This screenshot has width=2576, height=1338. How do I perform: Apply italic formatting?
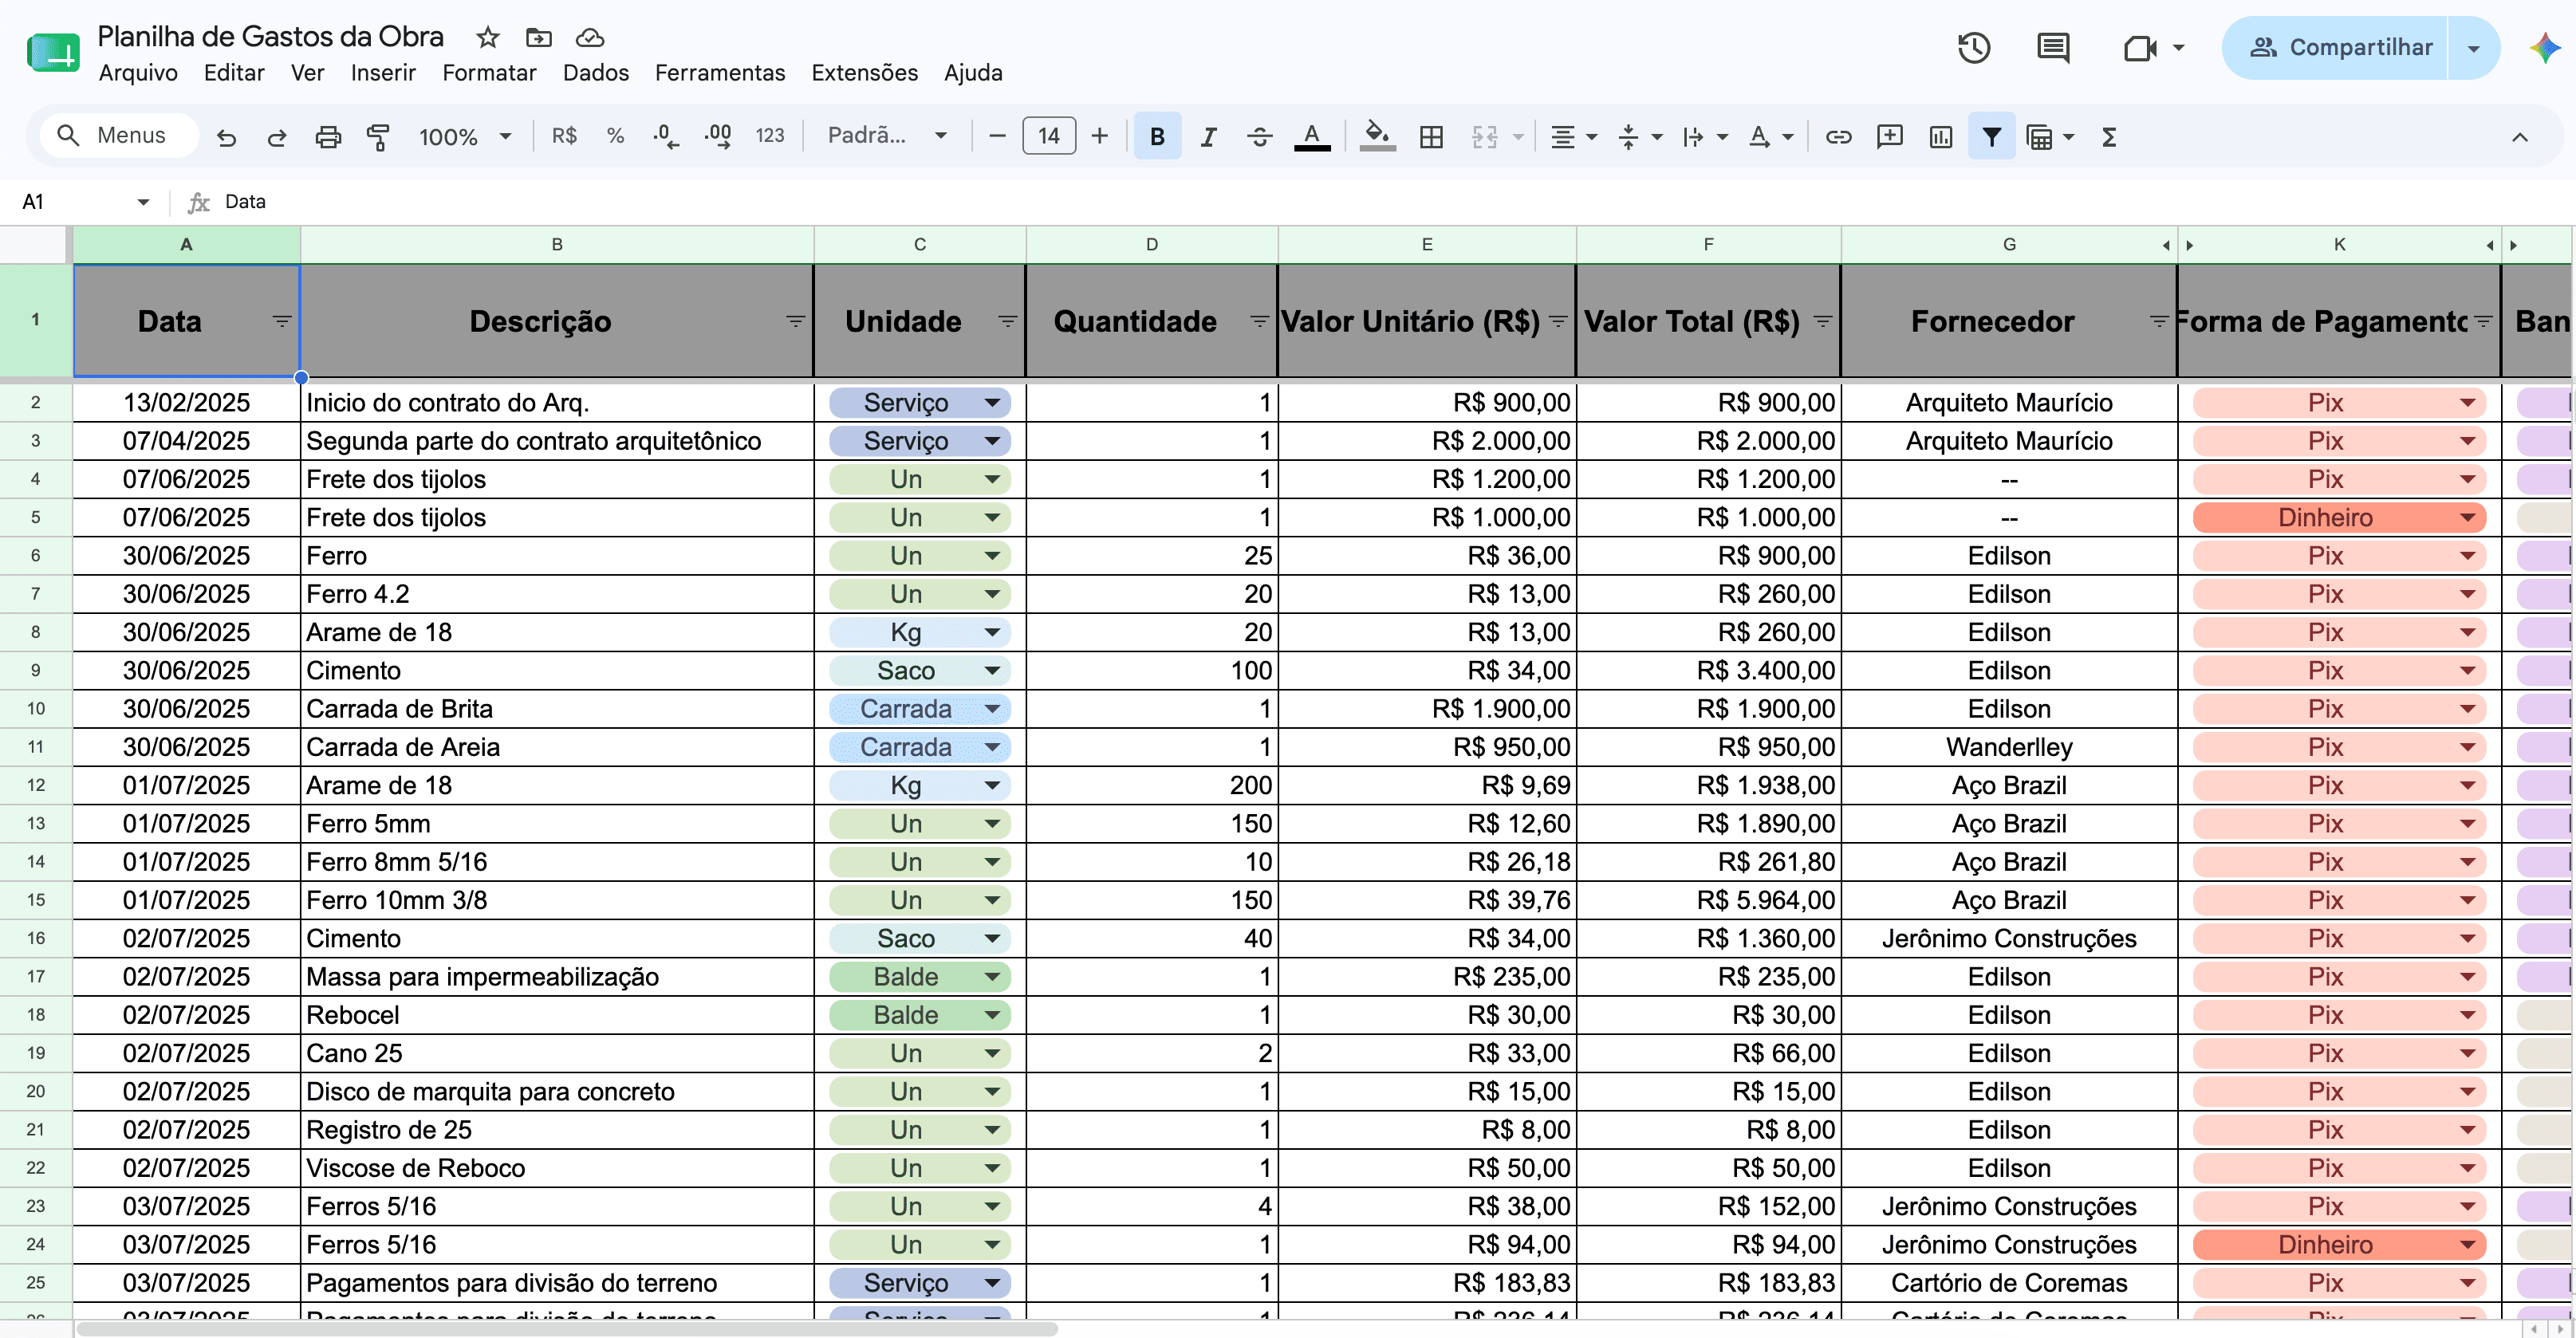pyautogui.click(x=1208, y=137)
